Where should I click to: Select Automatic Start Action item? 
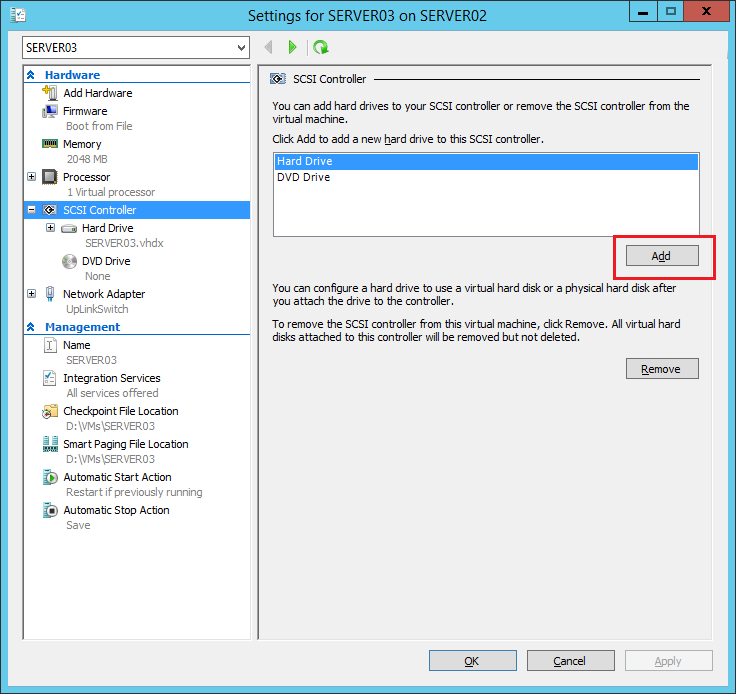[117, 477]
